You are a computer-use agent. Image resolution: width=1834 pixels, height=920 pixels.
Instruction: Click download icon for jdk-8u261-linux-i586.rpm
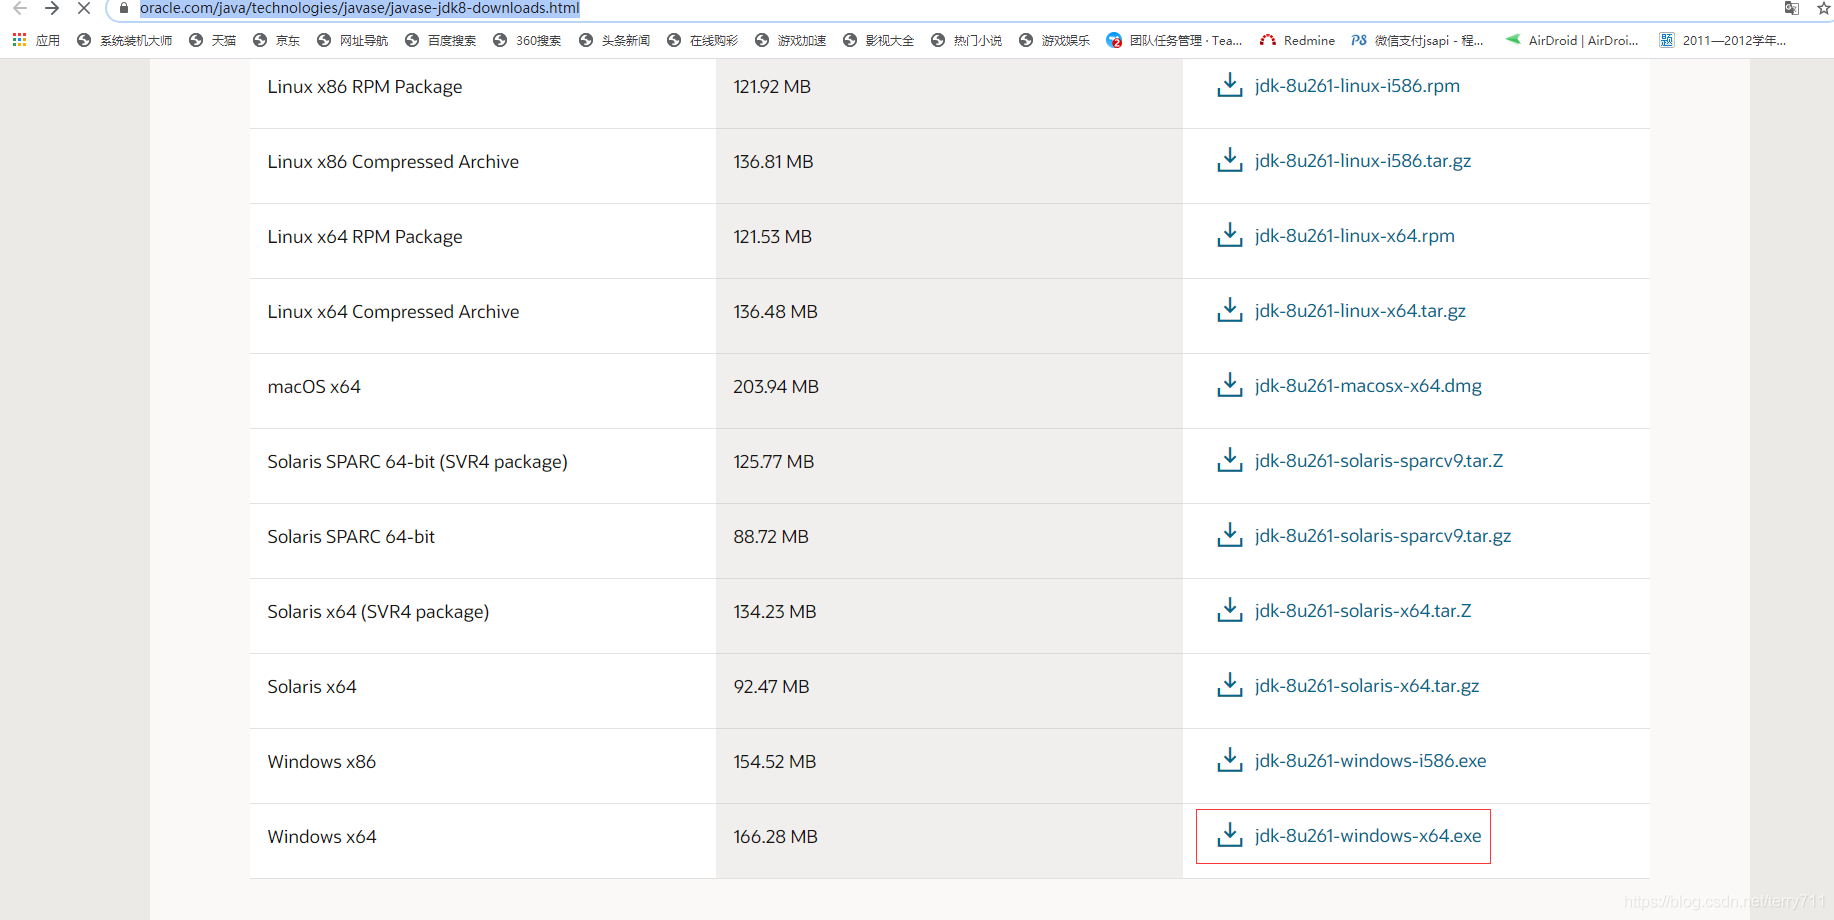pos(1230,85)
